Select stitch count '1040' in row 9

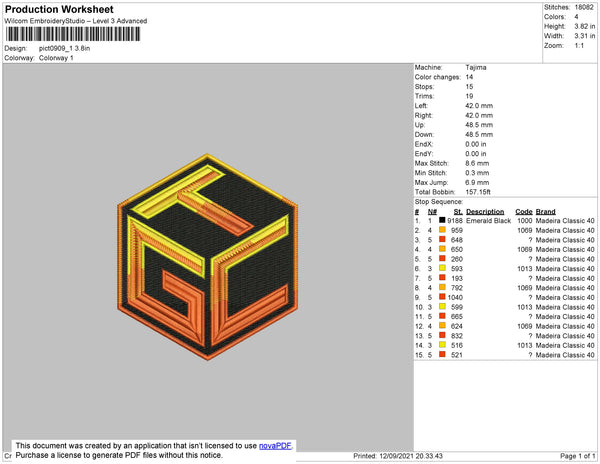point(455,297)
